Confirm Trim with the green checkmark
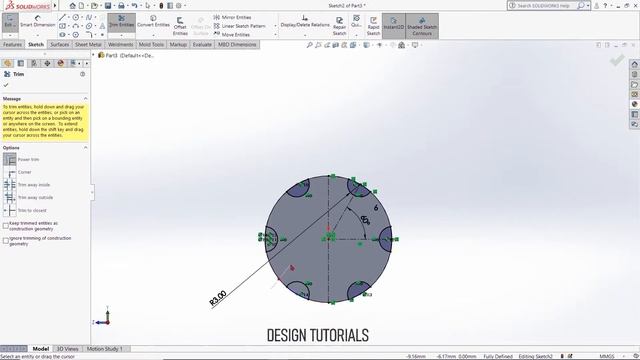640x360 pixels. click(x=6, y=85)
